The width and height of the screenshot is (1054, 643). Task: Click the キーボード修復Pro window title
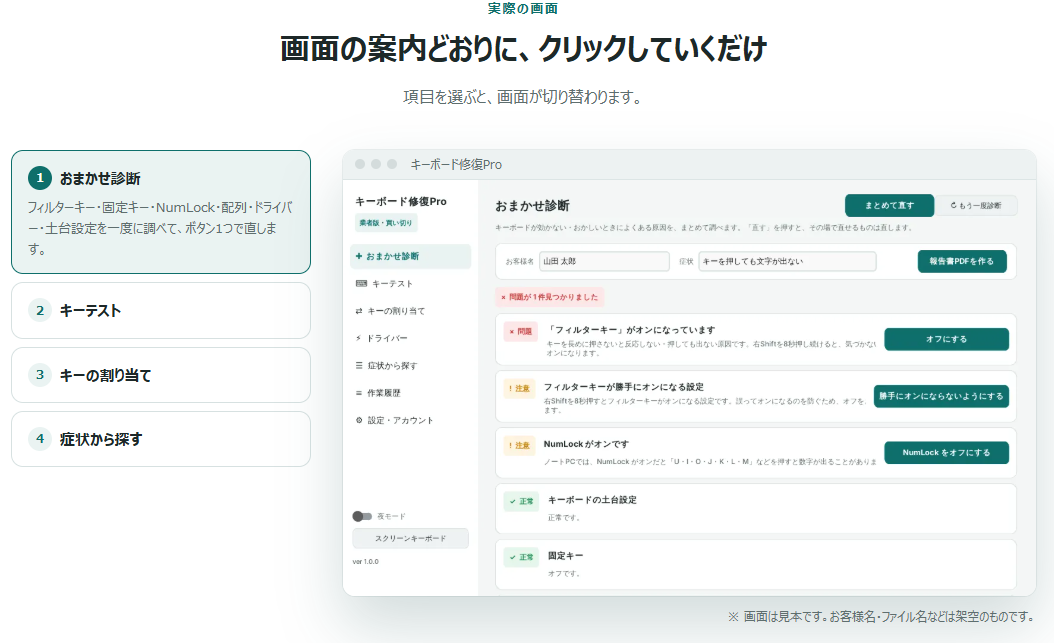(x=456, y=165)
